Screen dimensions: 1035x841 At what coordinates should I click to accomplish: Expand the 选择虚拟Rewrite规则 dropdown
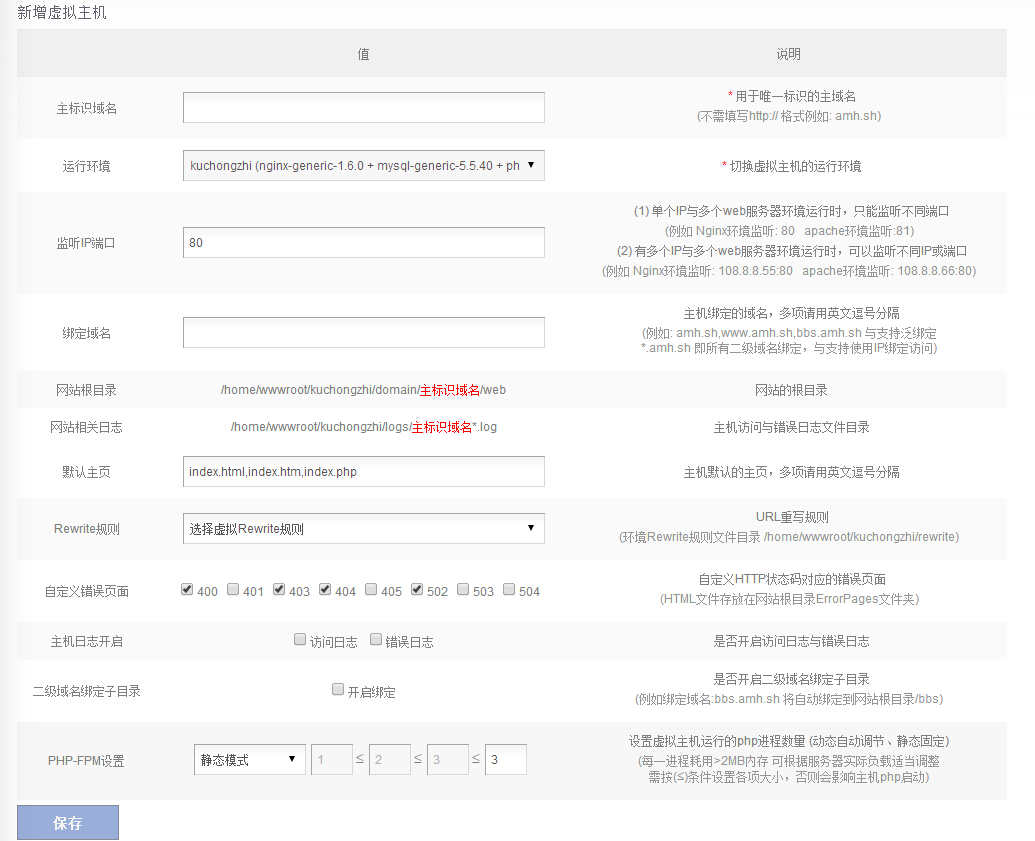click(363, 529)
